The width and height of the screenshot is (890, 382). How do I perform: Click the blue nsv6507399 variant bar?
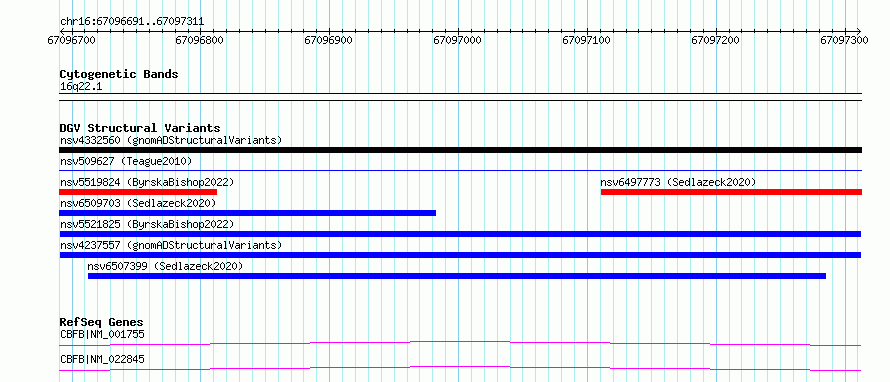point(457,276)
